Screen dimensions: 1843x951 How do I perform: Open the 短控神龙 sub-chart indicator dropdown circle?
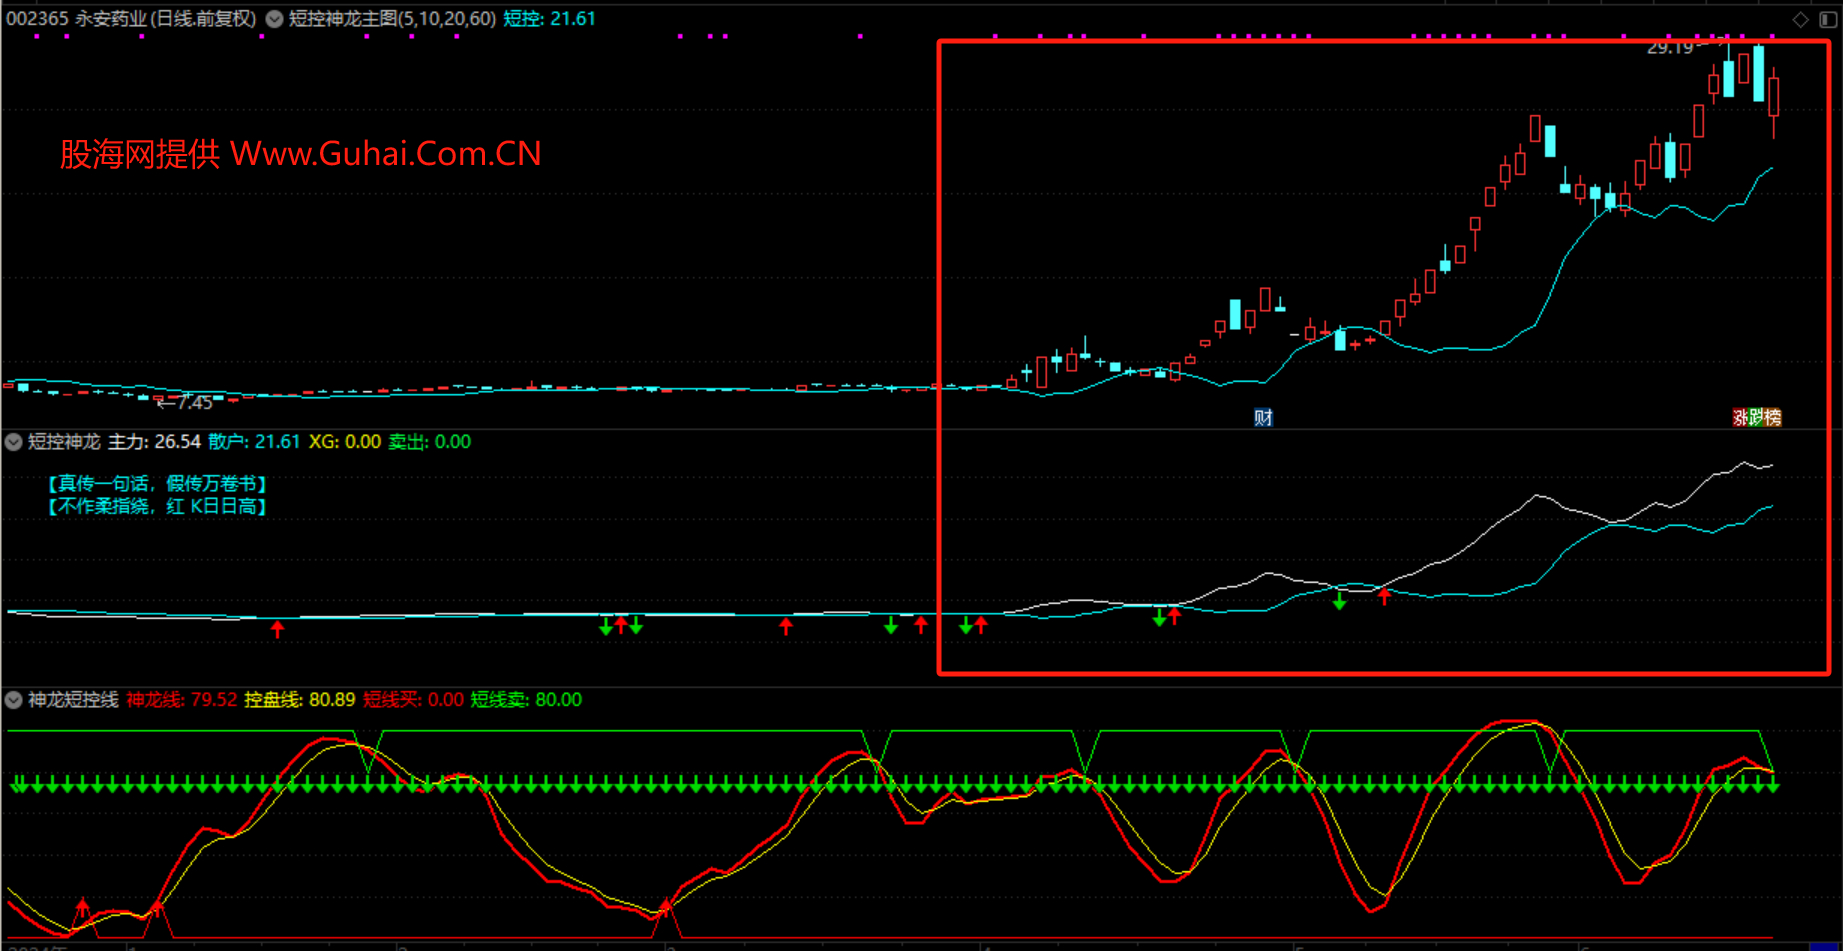tap(14, 442)
